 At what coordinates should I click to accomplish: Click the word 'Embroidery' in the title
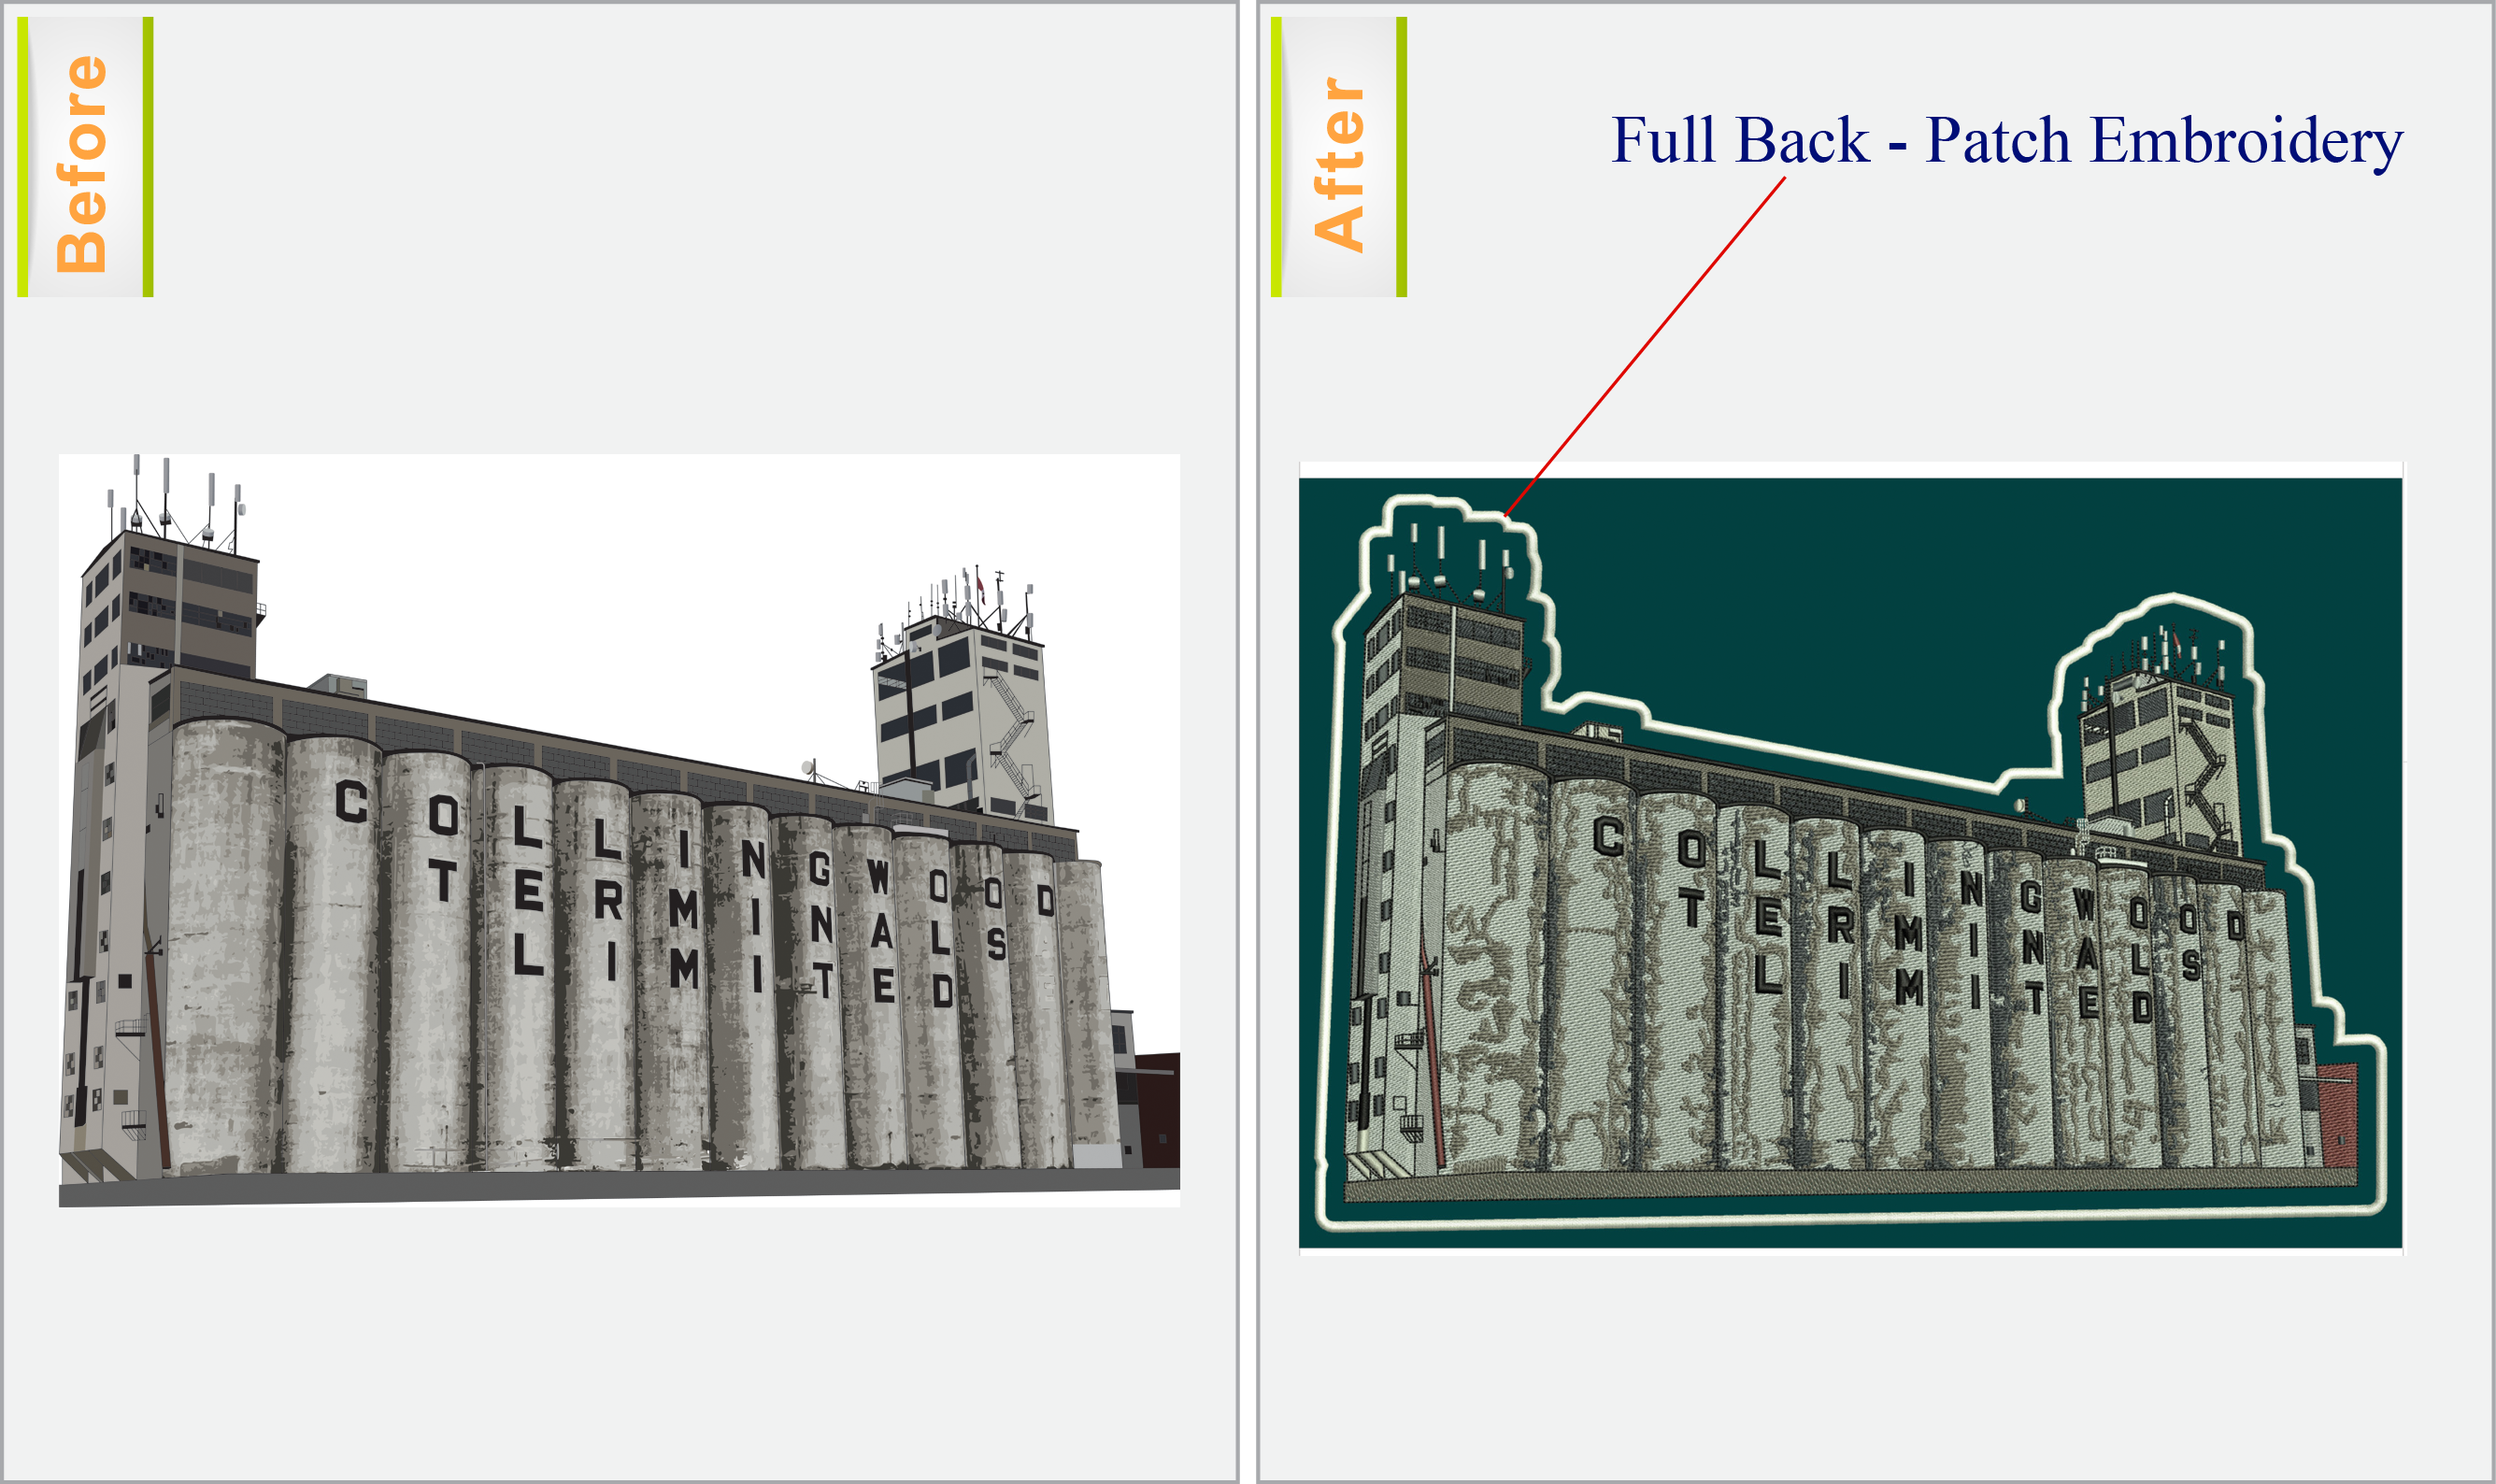2246,142
